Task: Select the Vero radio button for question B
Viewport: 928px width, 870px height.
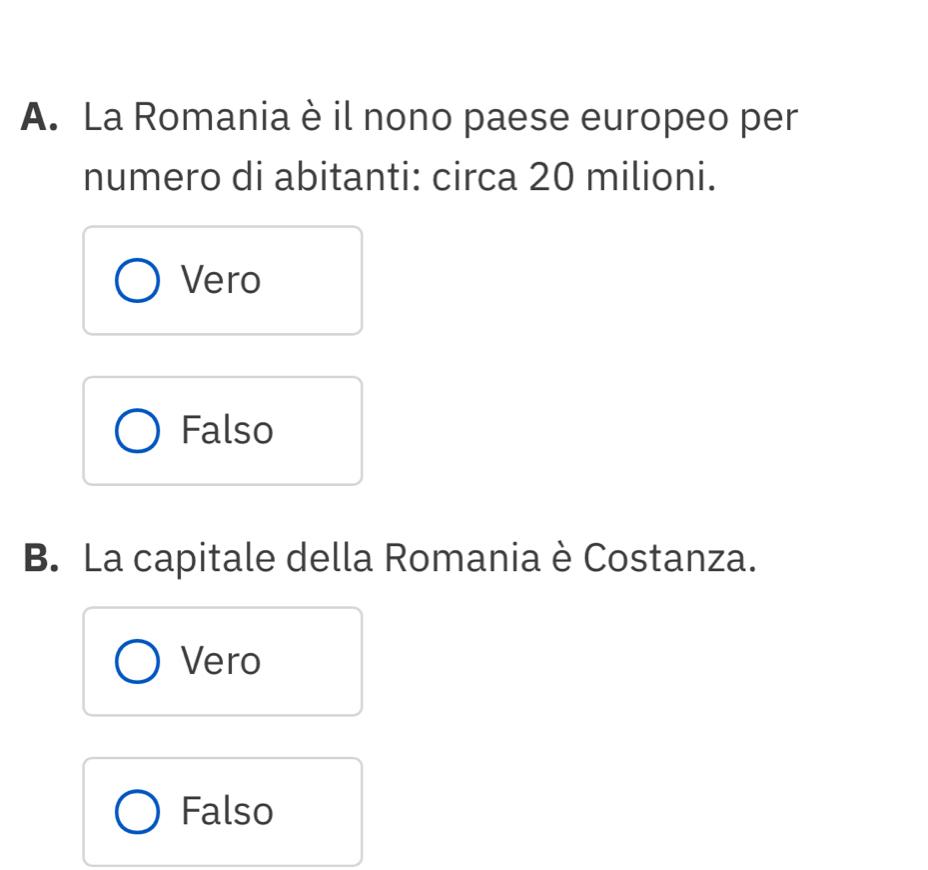Action: click(137, 662)
